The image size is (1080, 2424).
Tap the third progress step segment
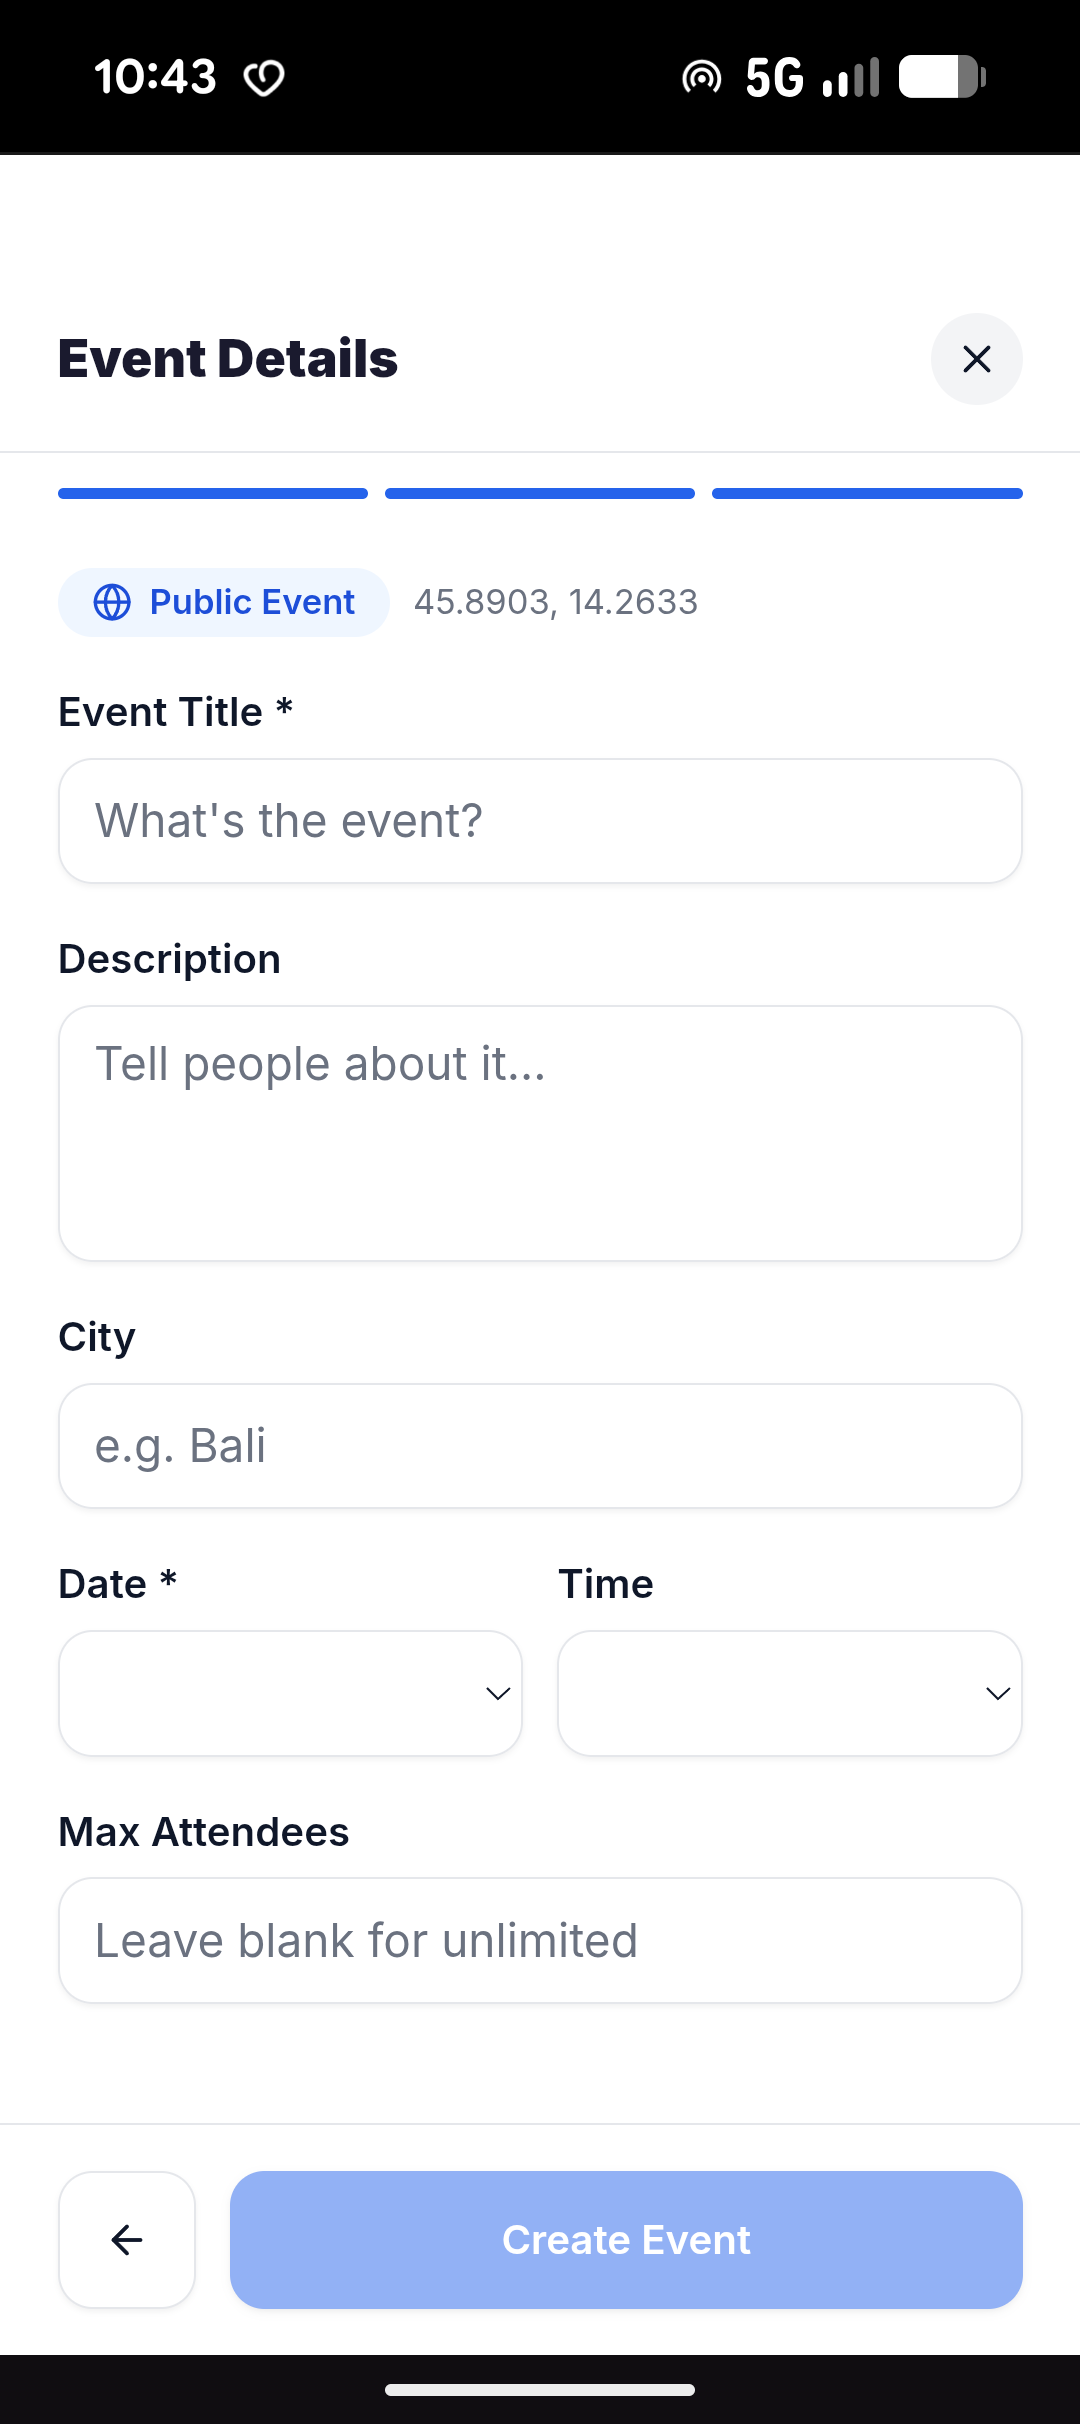pyautogui.click(x=867, y=493)
